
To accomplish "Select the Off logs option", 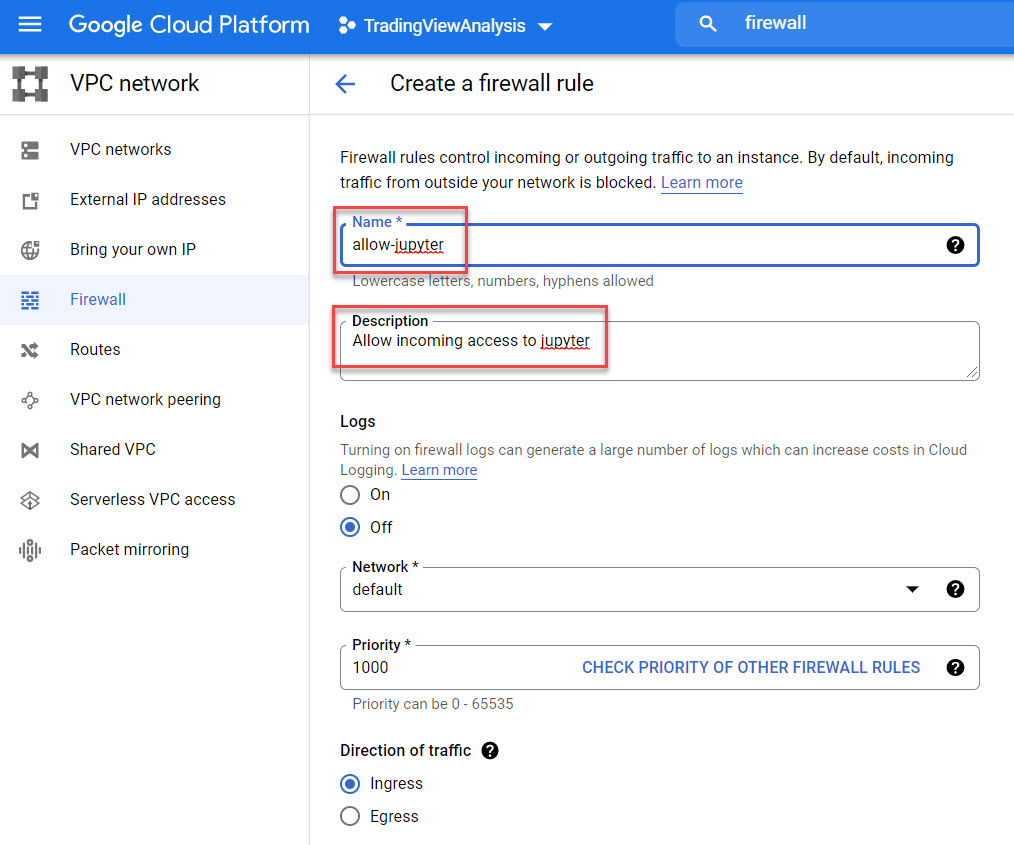I will [x=350, y=527].
